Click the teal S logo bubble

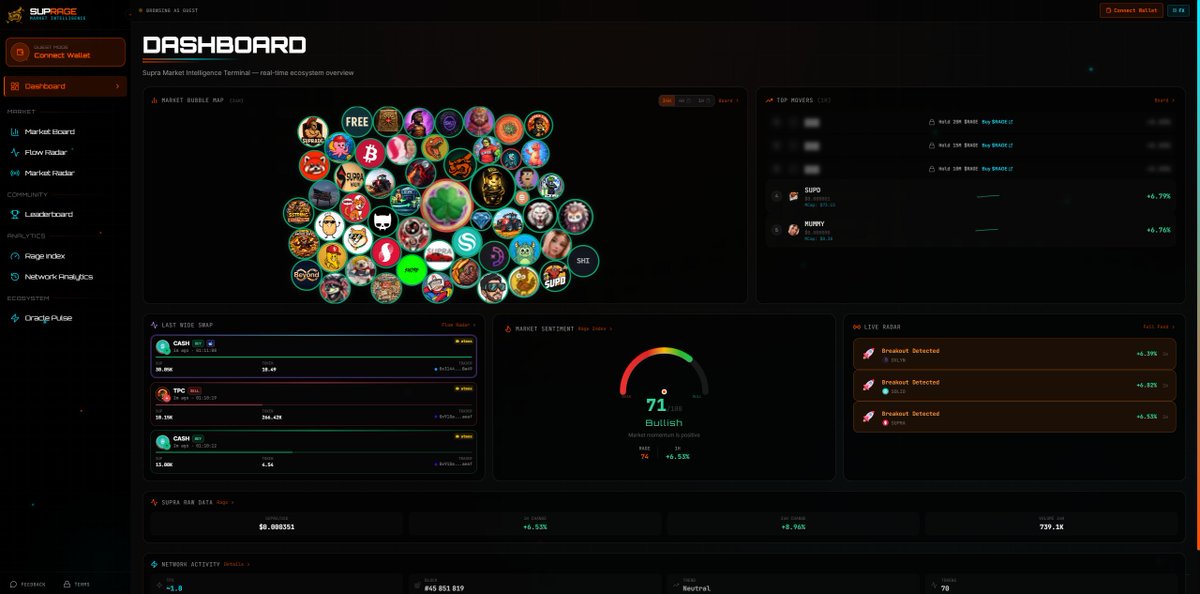click(x=467, y=243)
